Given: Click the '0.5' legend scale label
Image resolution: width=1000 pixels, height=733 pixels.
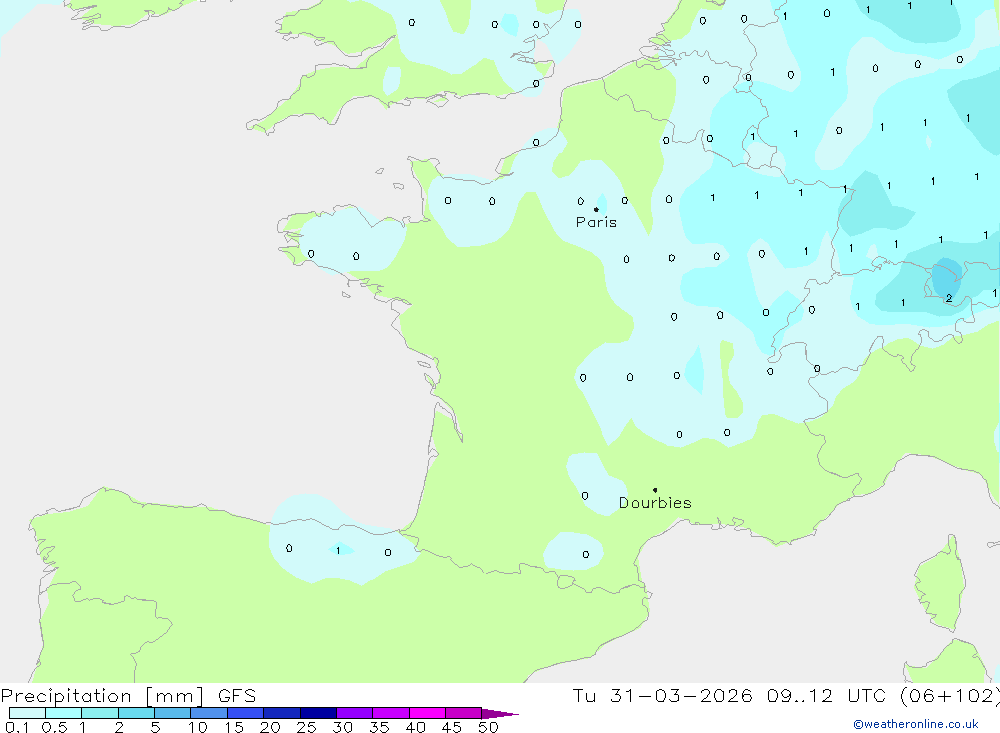Looking at the screenshot, I should (54, 727).
